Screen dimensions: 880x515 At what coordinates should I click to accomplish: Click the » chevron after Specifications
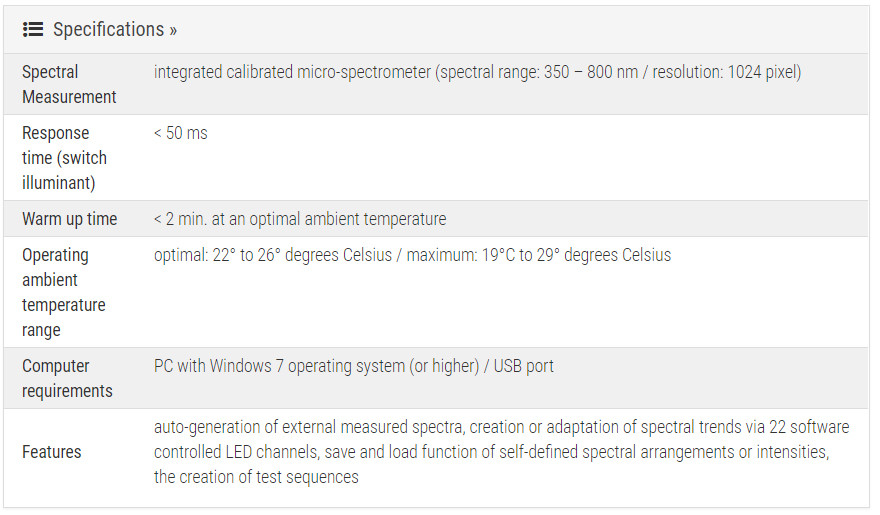click(x=173, y=30)
